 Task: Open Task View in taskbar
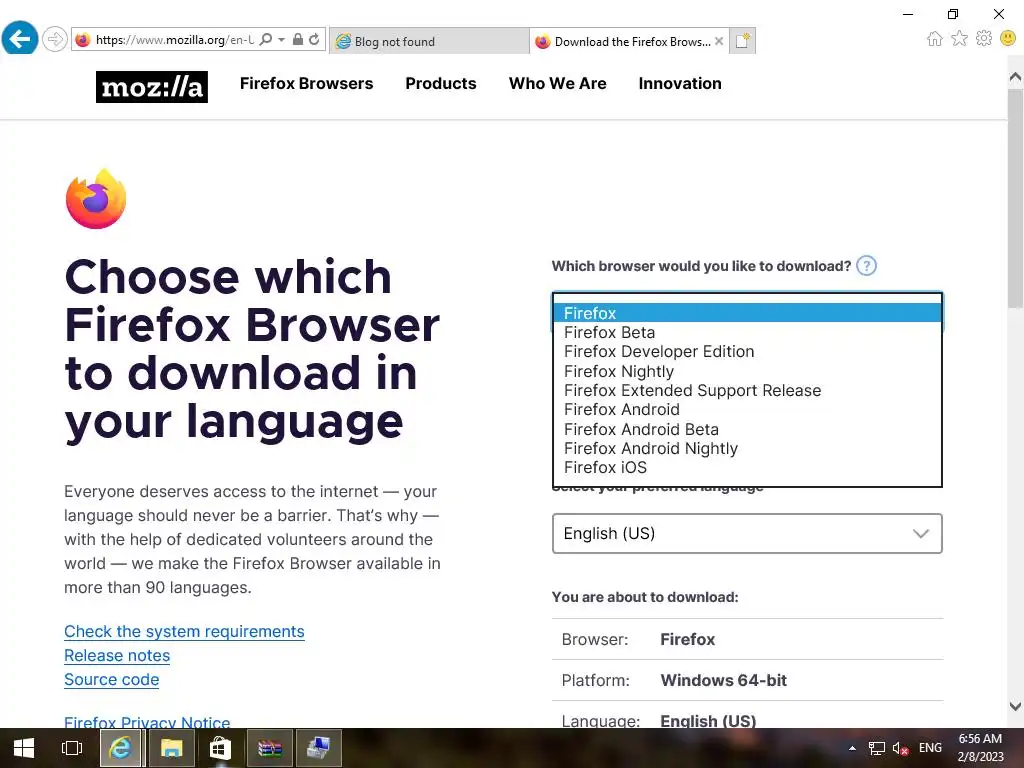coord(72,748)
